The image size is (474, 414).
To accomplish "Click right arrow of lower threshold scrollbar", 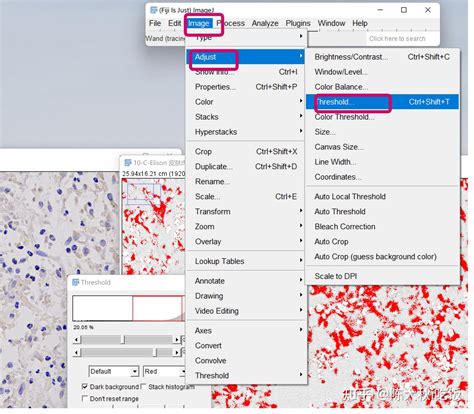I will click(x=177, y=352).
